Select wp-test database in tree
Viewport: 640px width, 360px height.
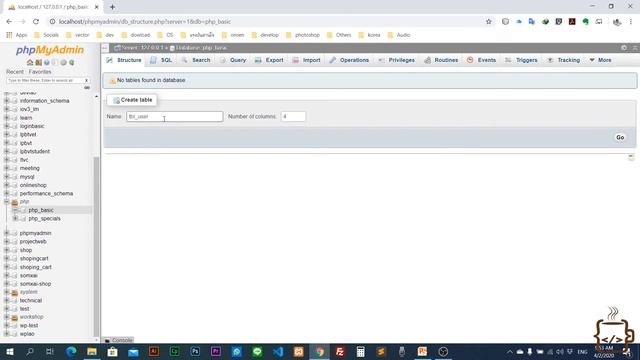29,325
